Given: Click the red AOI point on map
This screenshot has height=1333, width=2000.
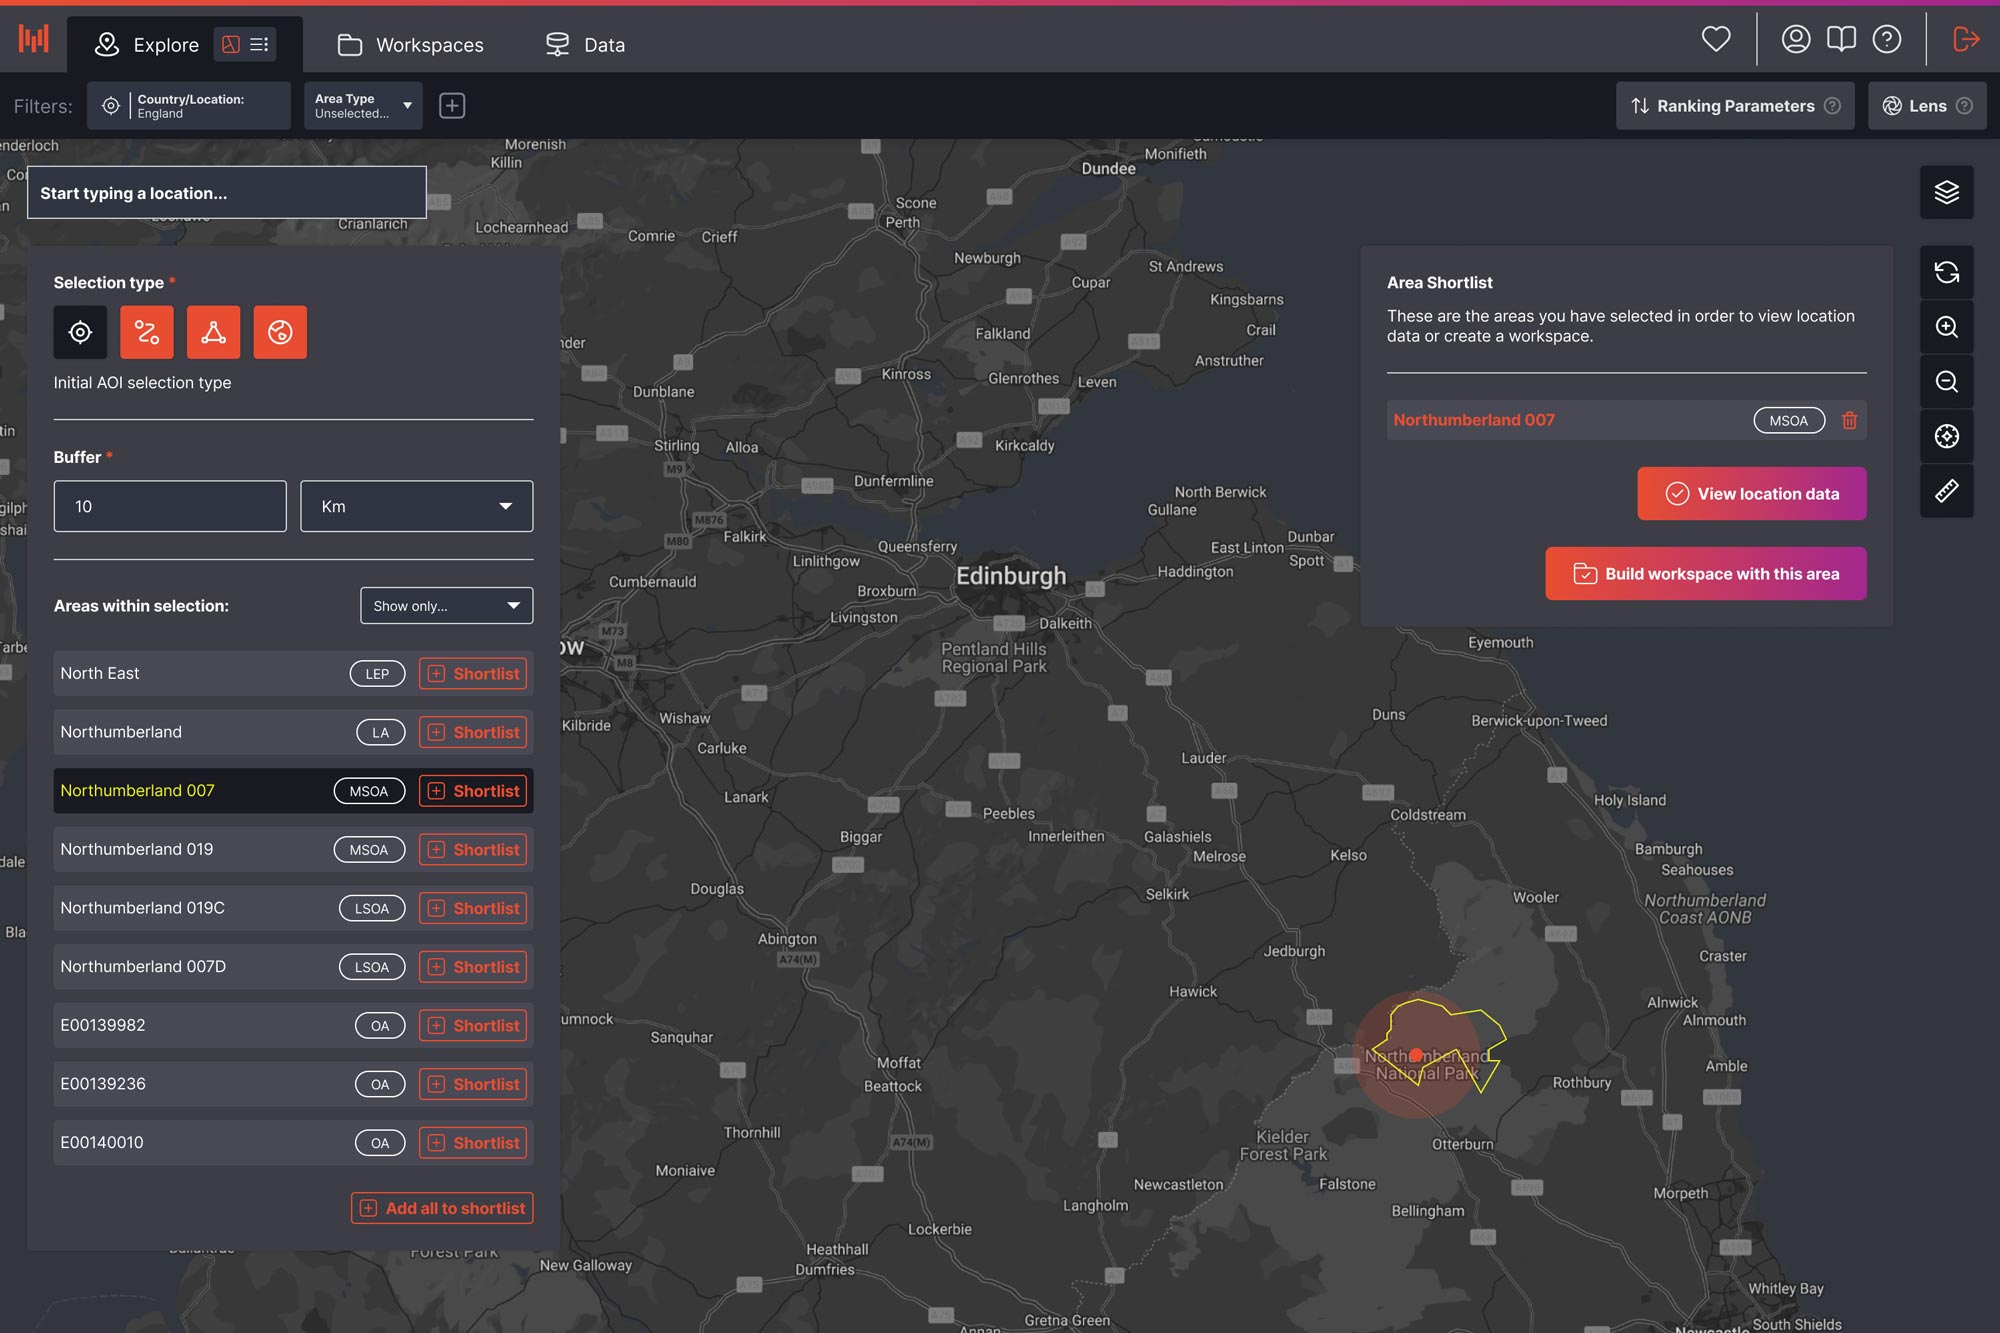Looking at the screenshot, I should [x=1416, y=1054].
